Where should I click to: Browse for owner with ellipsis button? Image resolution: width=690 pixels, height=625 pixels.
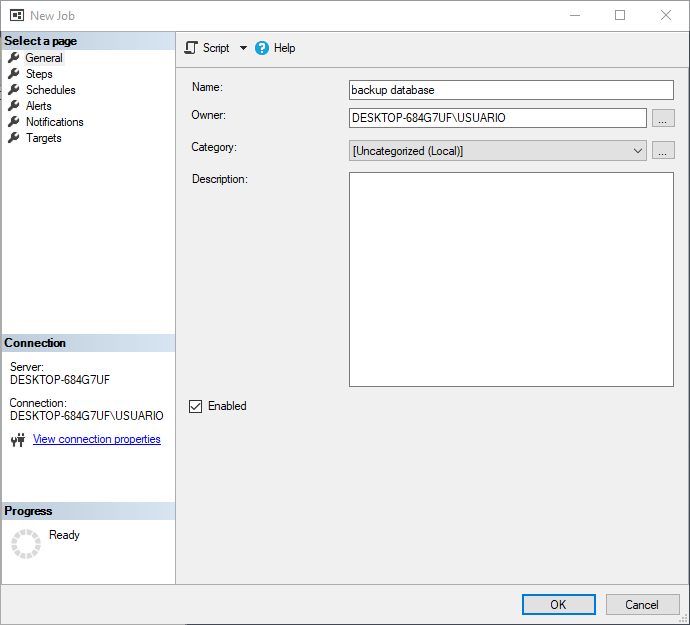pyautogui.click(x=663, y=118)
